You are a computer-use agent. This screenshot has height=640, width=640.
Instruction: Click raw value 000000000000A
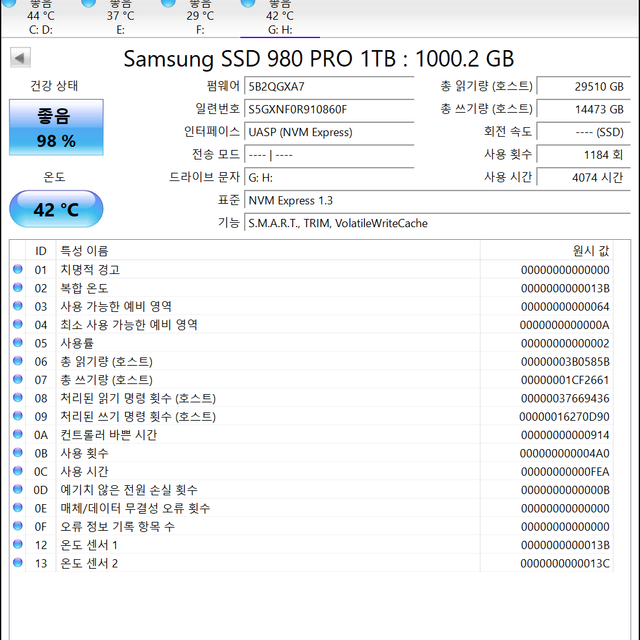564,325
